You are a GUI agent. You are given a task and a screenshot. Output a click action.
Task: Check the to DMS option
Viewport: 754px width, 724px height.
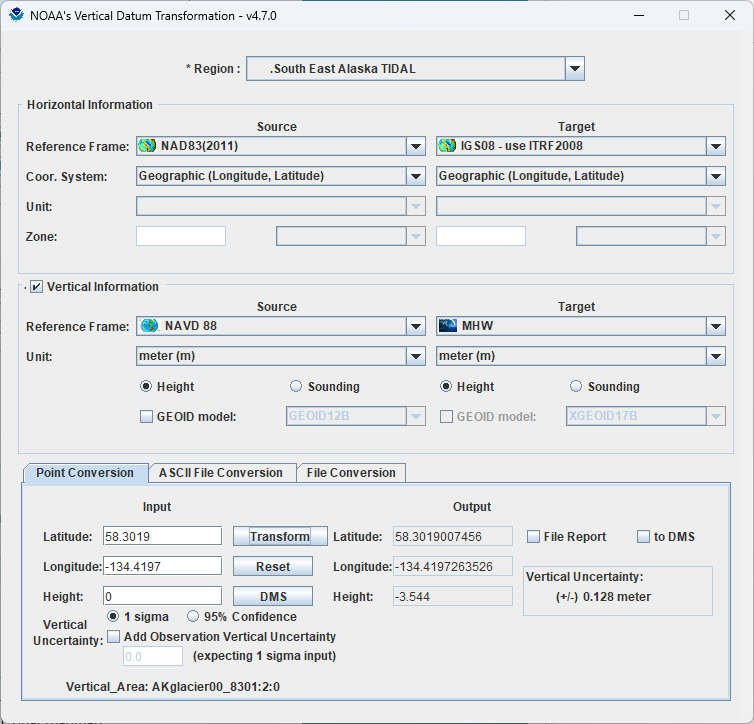(643, 537)
